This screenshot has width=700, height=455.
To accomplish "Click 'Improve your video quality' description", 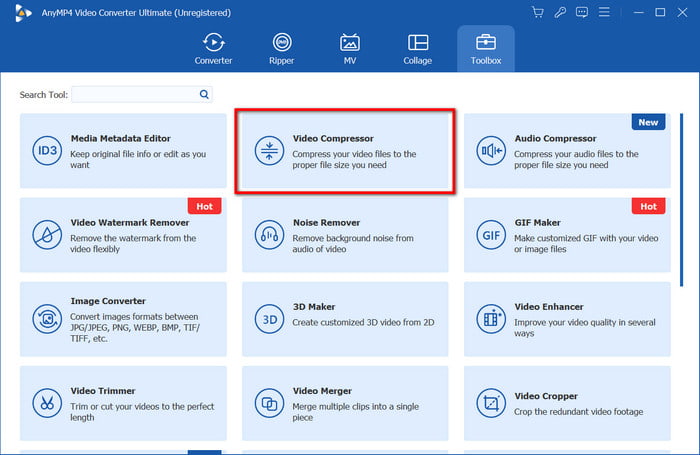I will tap(584, 328).
